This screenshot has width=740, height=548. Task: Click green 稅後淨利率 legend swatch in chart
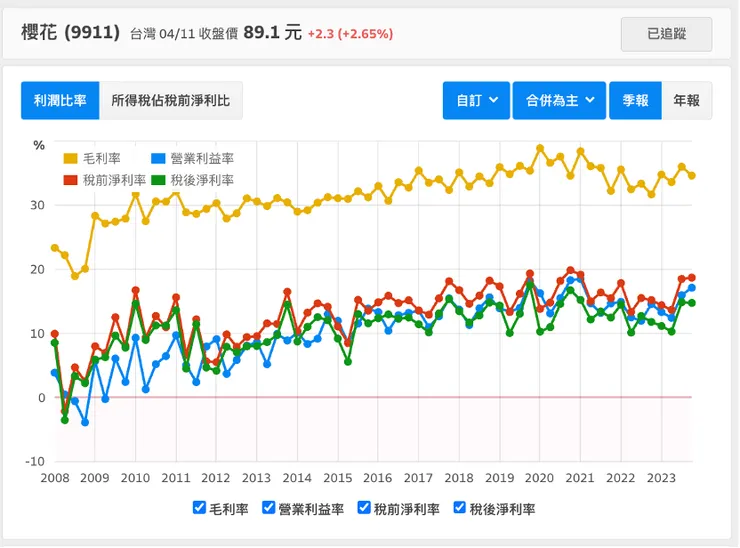pos(158,180)
